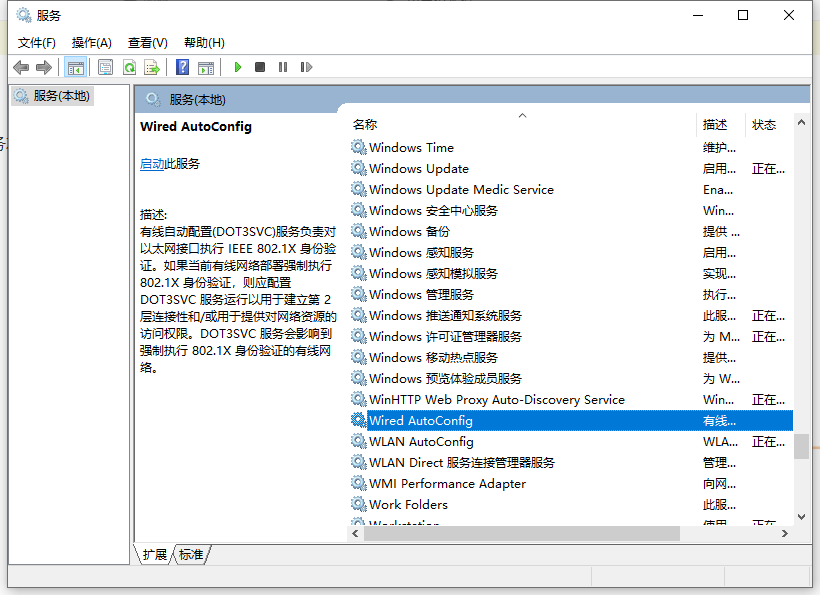Image resolution: width=820 pixels, height=595 pixels.
Task: Click the Forward arrow toolbar icon
Action: pos(44,67)
